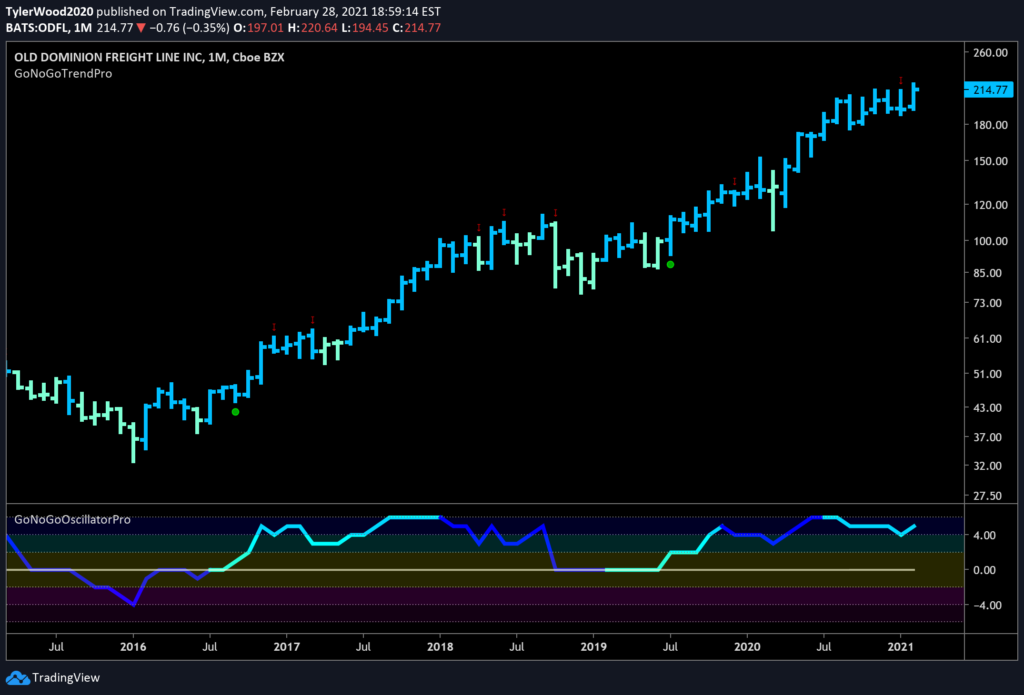The image size is (1024, 695).
Task: Click the 2016 time axis label
Action: [x=133, y=647]
